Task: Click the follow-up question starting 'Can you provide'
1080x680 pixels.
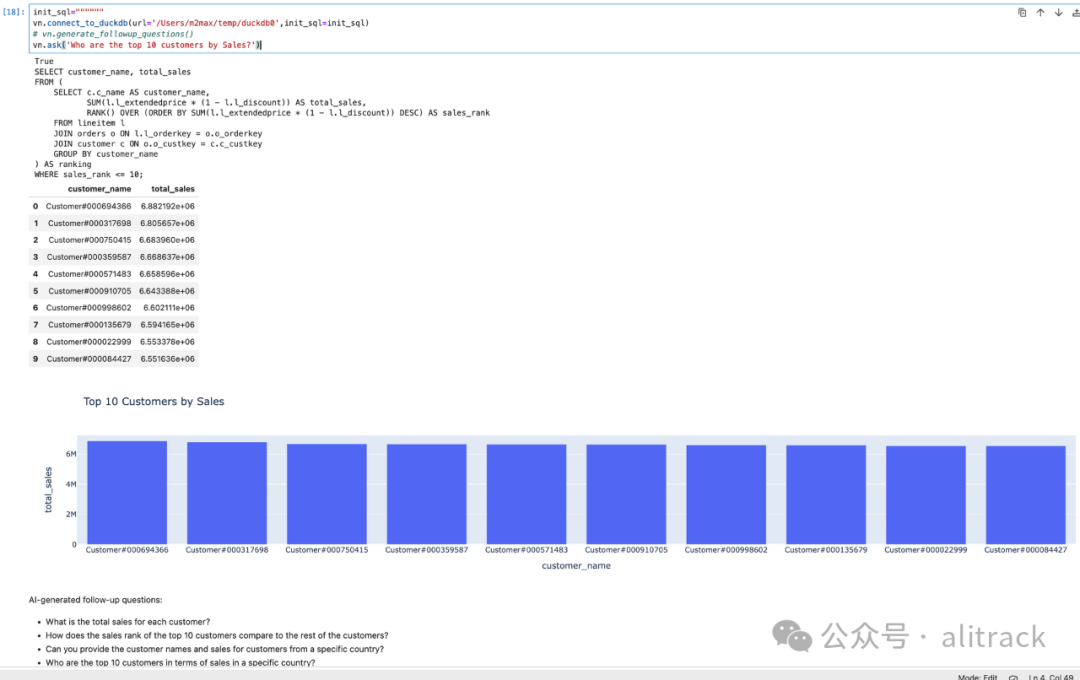Action: 215,649
